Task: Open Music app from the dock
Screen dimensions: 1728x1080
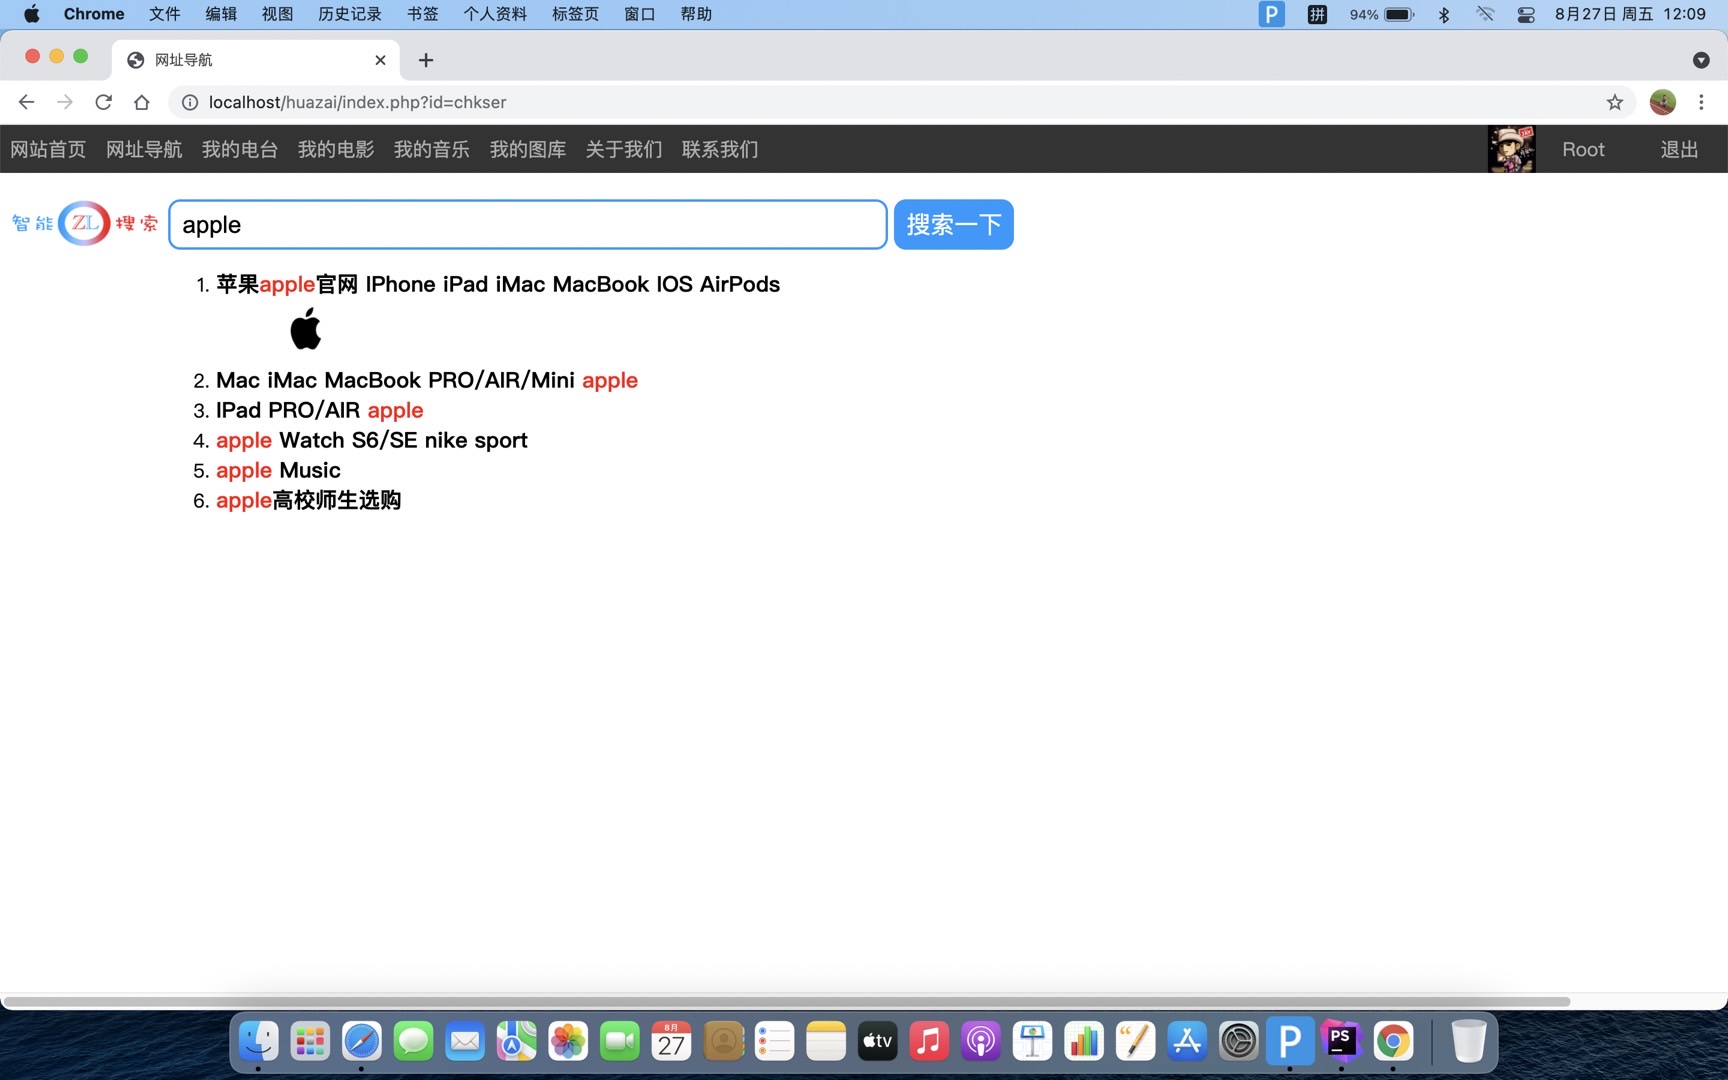Action: pos(929,1041)
